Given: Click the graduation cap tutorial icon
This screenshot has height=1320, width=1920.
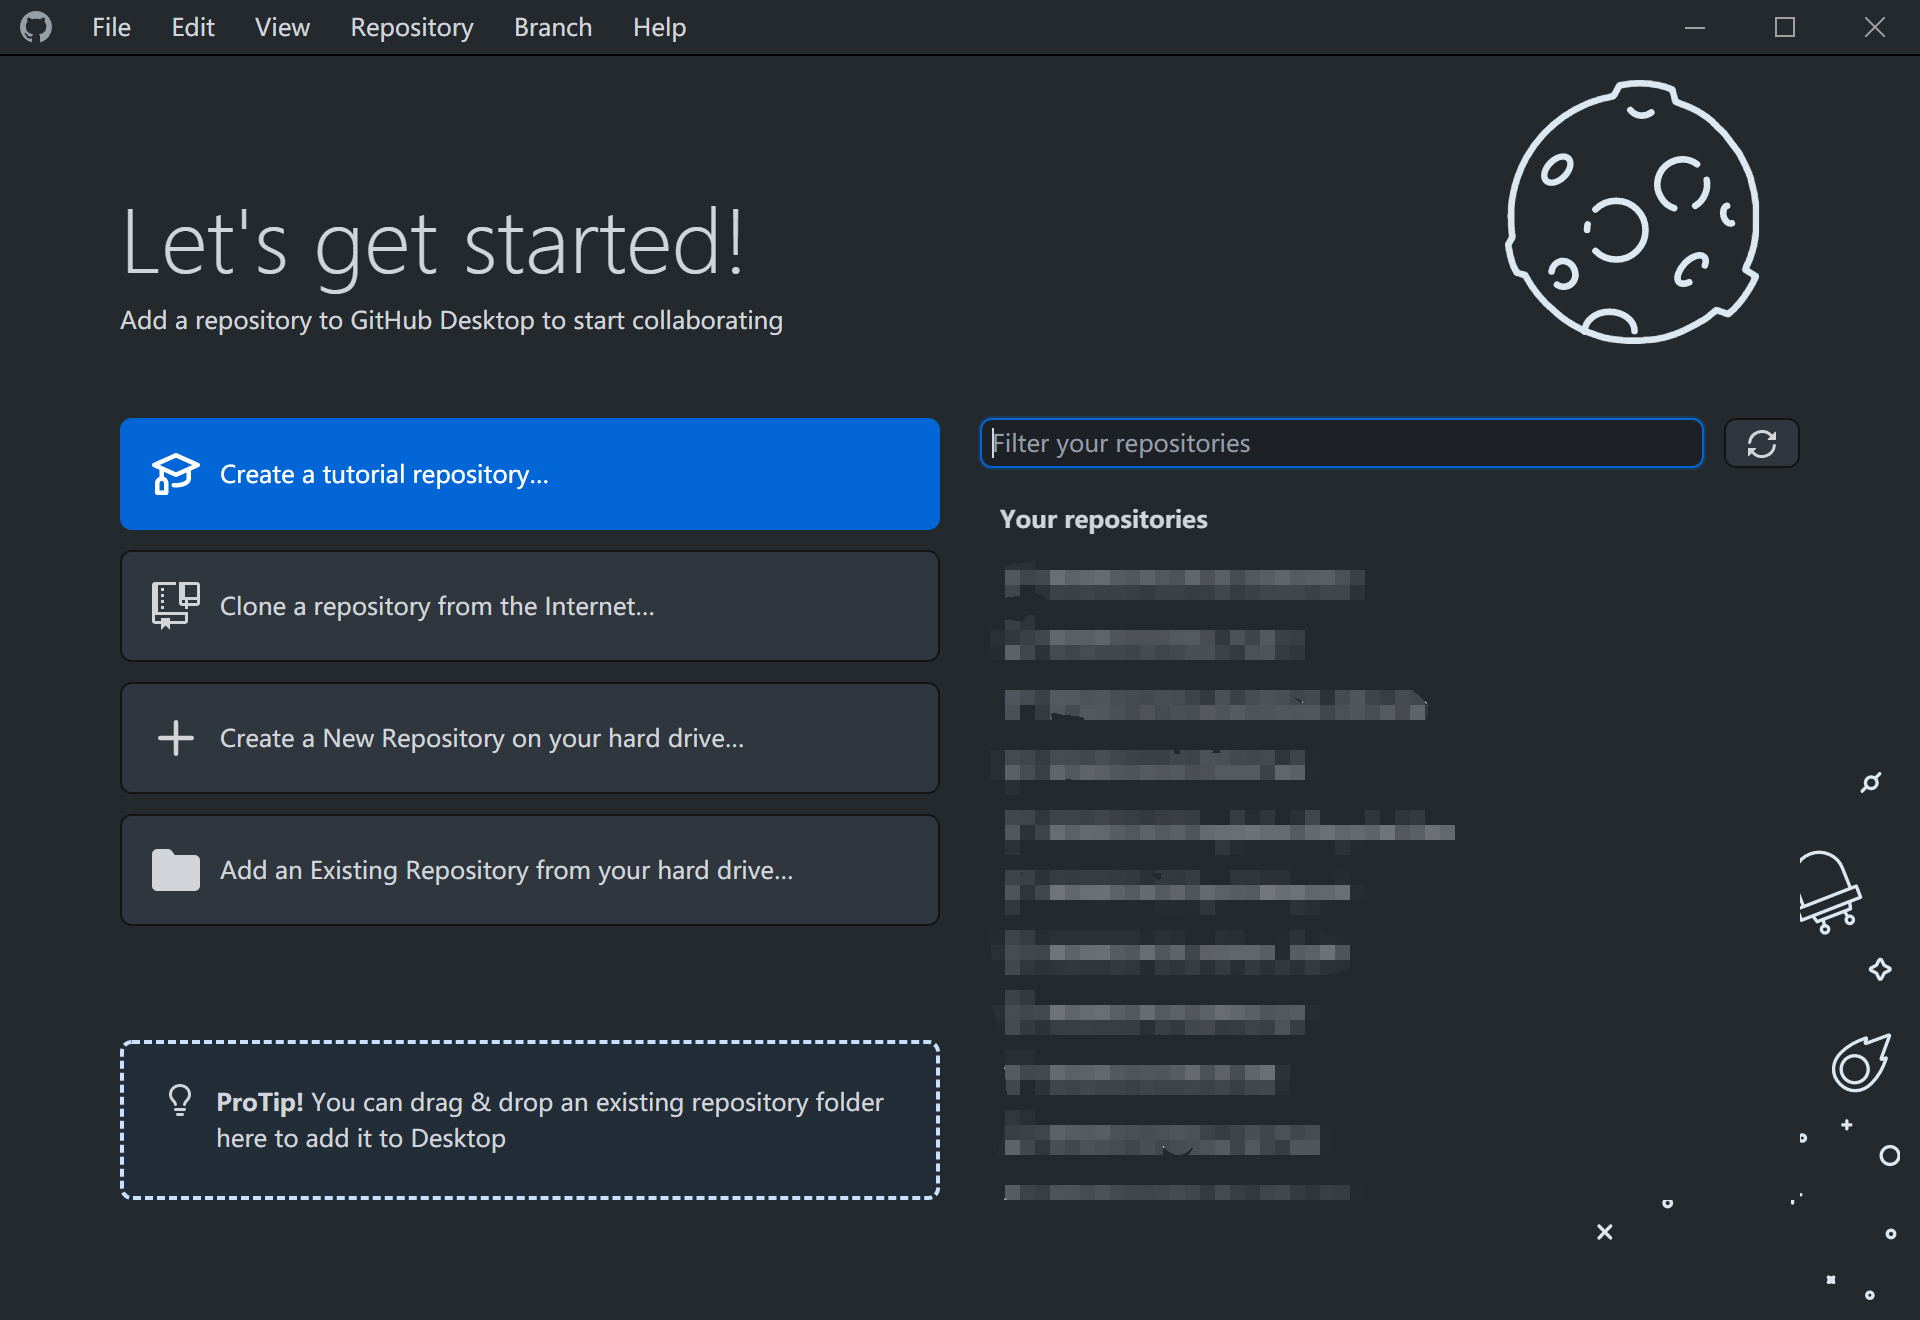Looking at the screenshot, I should (175, 474).
